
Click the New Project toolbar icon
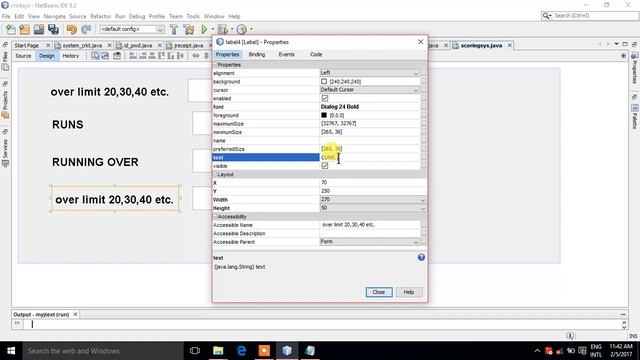pyautogui.click(x=24, y=29)
